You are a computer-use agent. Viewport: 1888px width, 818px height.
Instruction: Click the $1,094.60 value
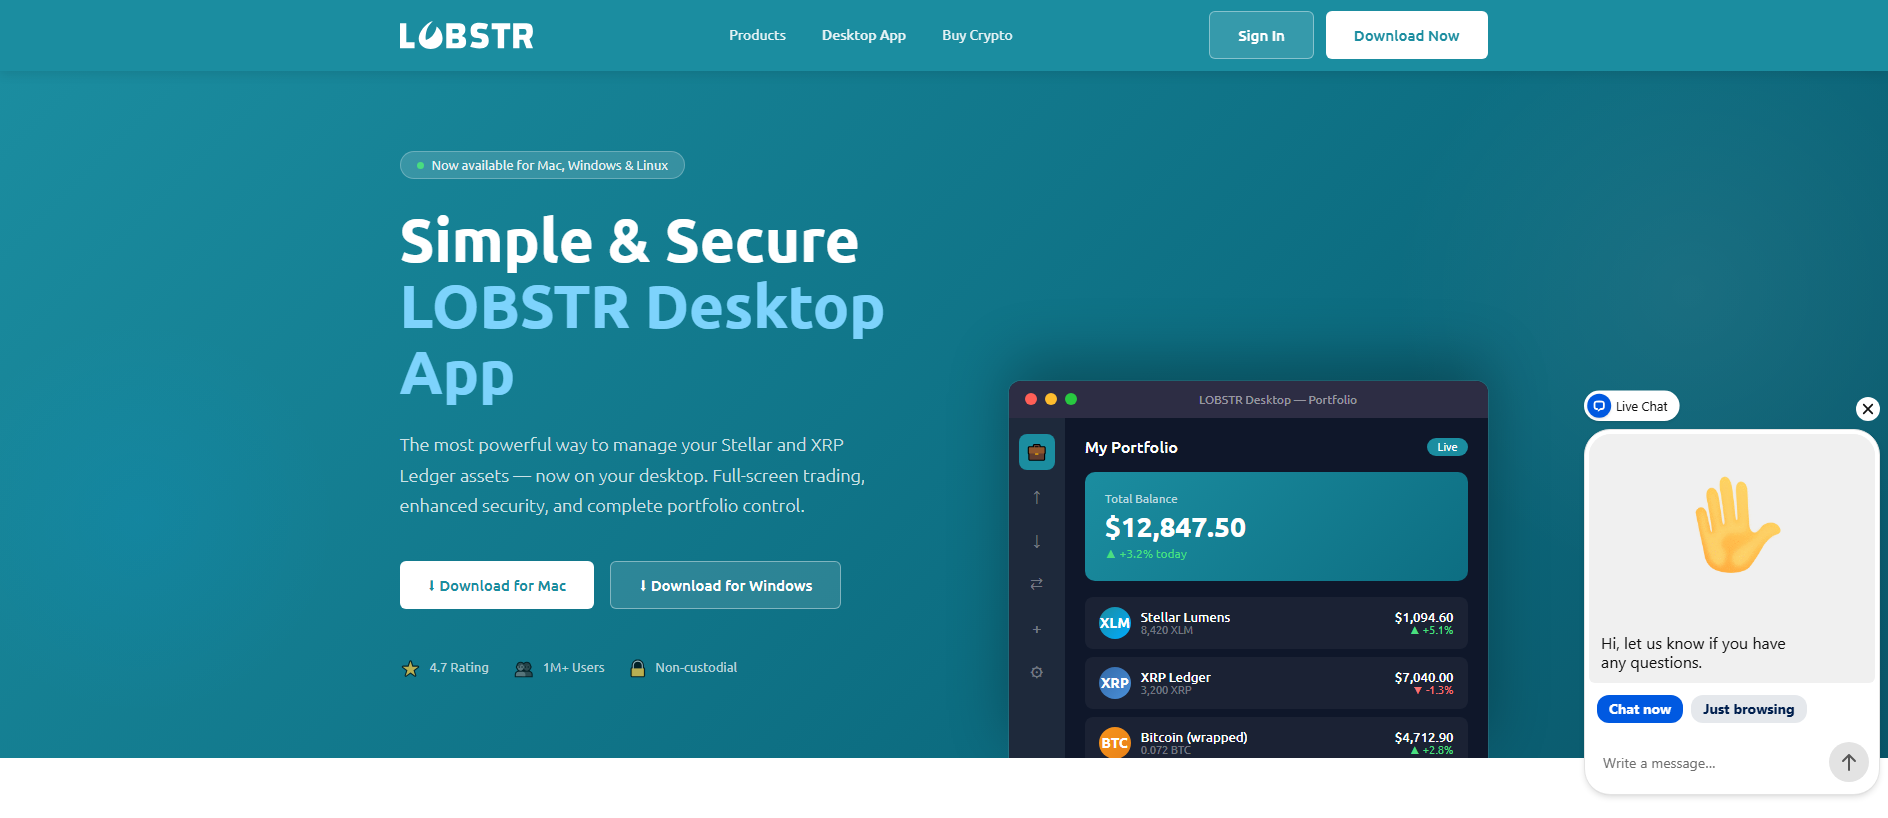(x=1424, y=617)
